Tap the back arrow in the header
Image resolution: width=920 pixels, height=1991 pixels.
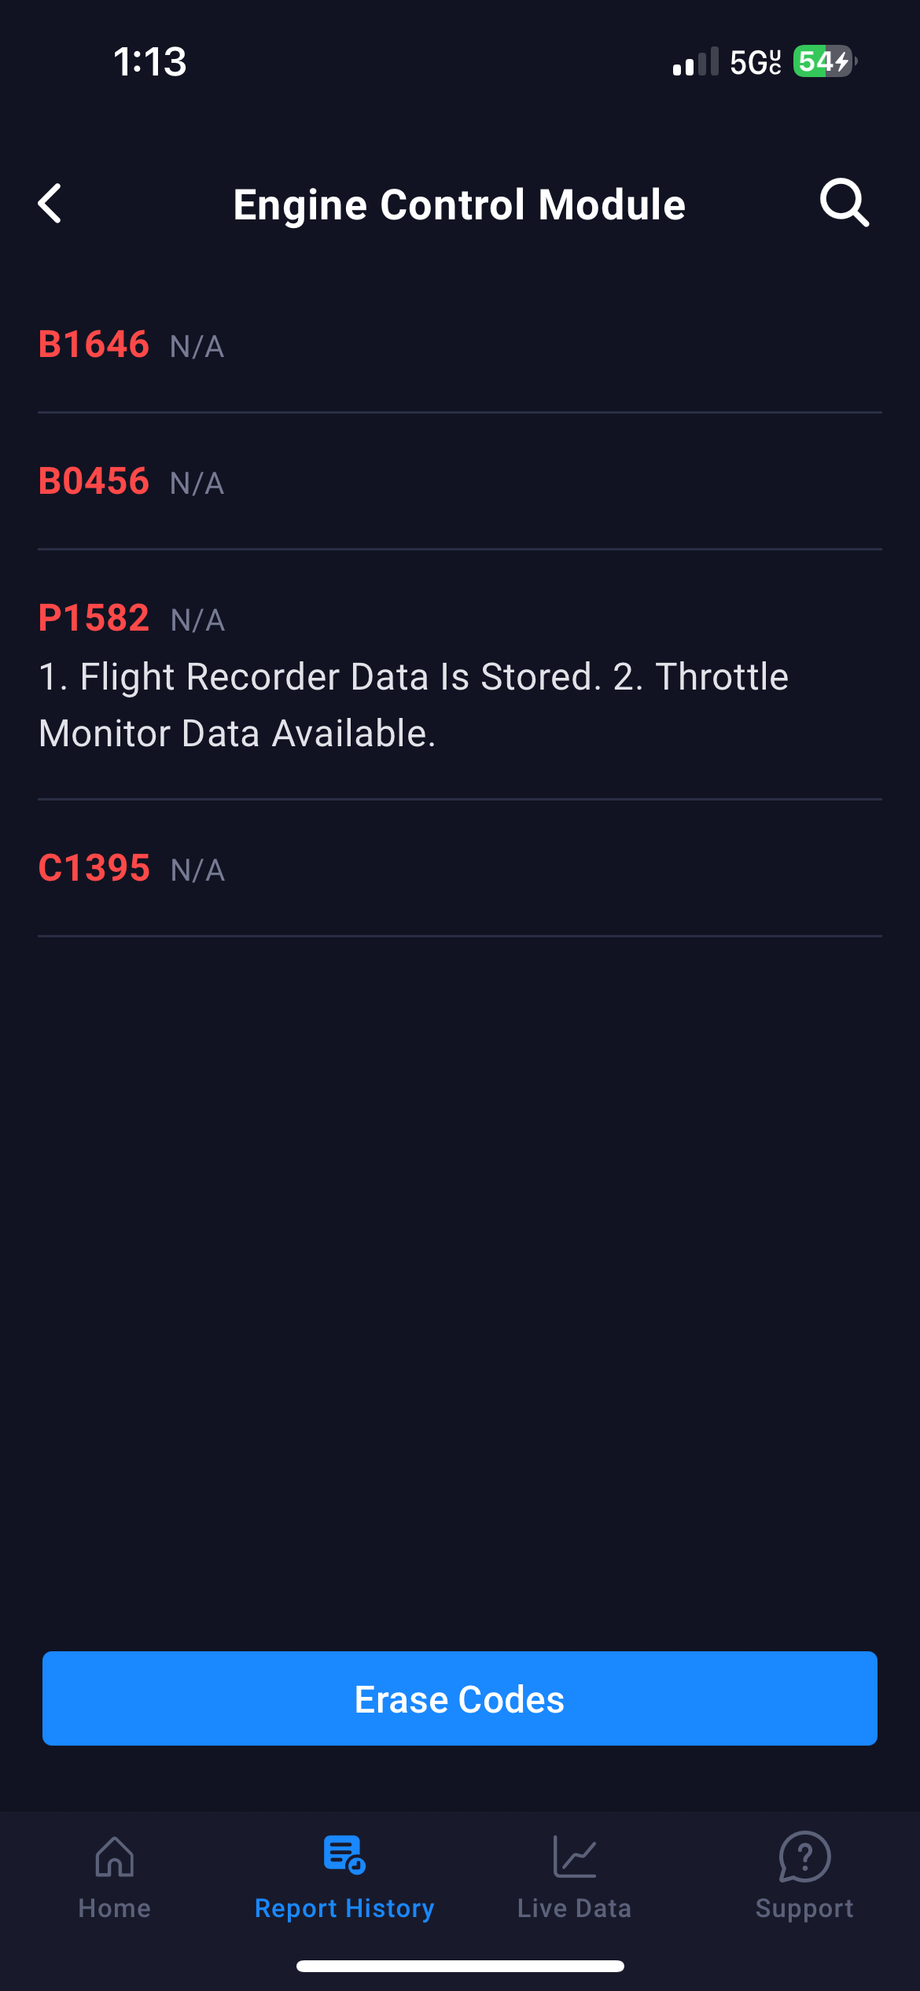pyautogui.click(x=50, y=204)
